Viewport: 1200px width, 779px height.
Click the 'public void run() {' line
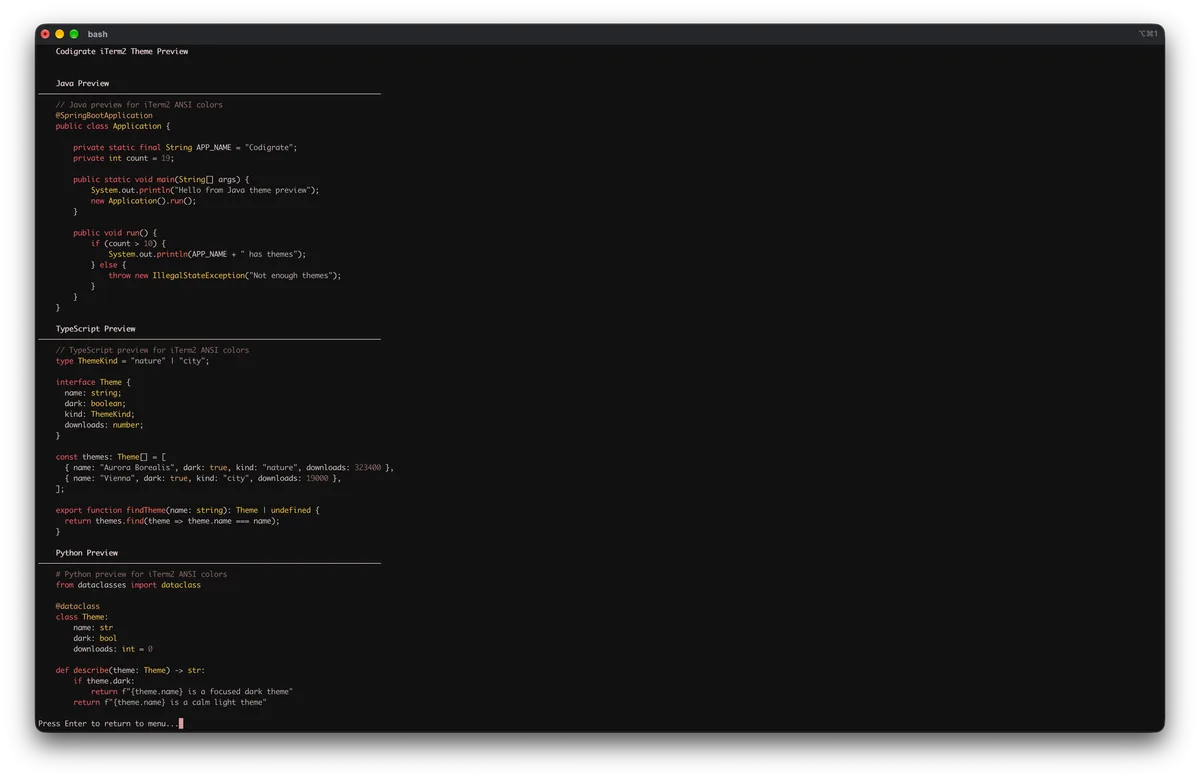[115, 232]
